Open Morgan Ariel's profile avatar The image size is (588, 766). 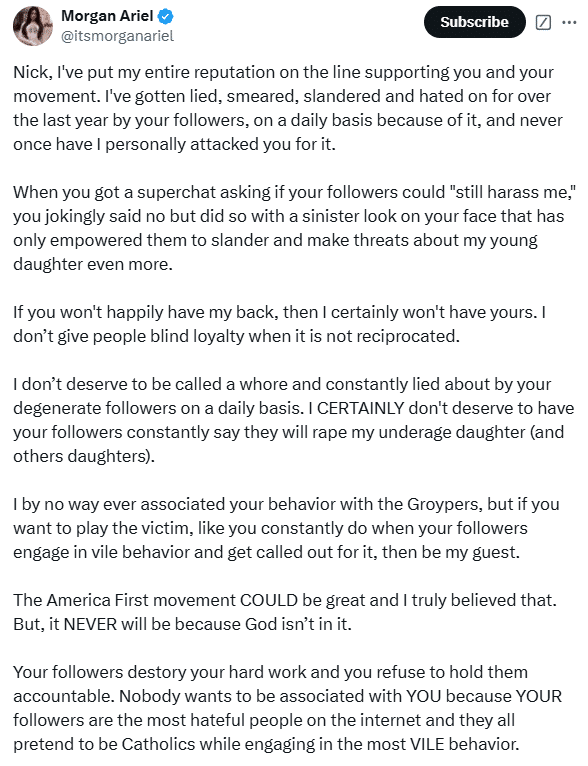[x=33, y=26]
